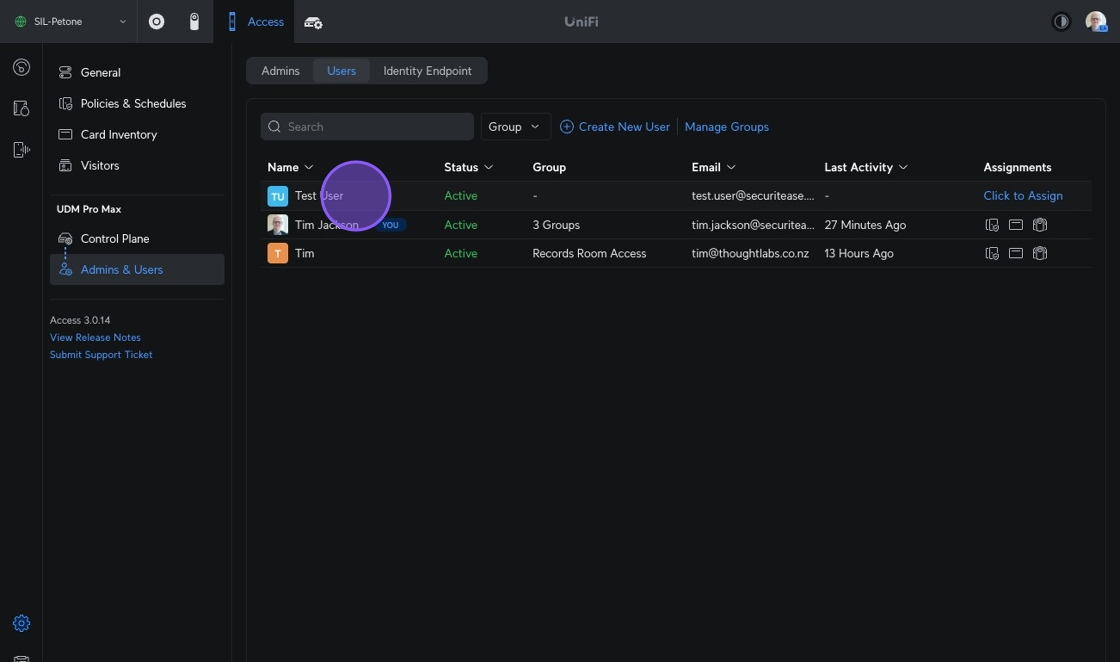Viewport: 1120px width, 662px height.
Task: Open the dashboard icon at the top of the left rail
Action: (x=21, y=68)
